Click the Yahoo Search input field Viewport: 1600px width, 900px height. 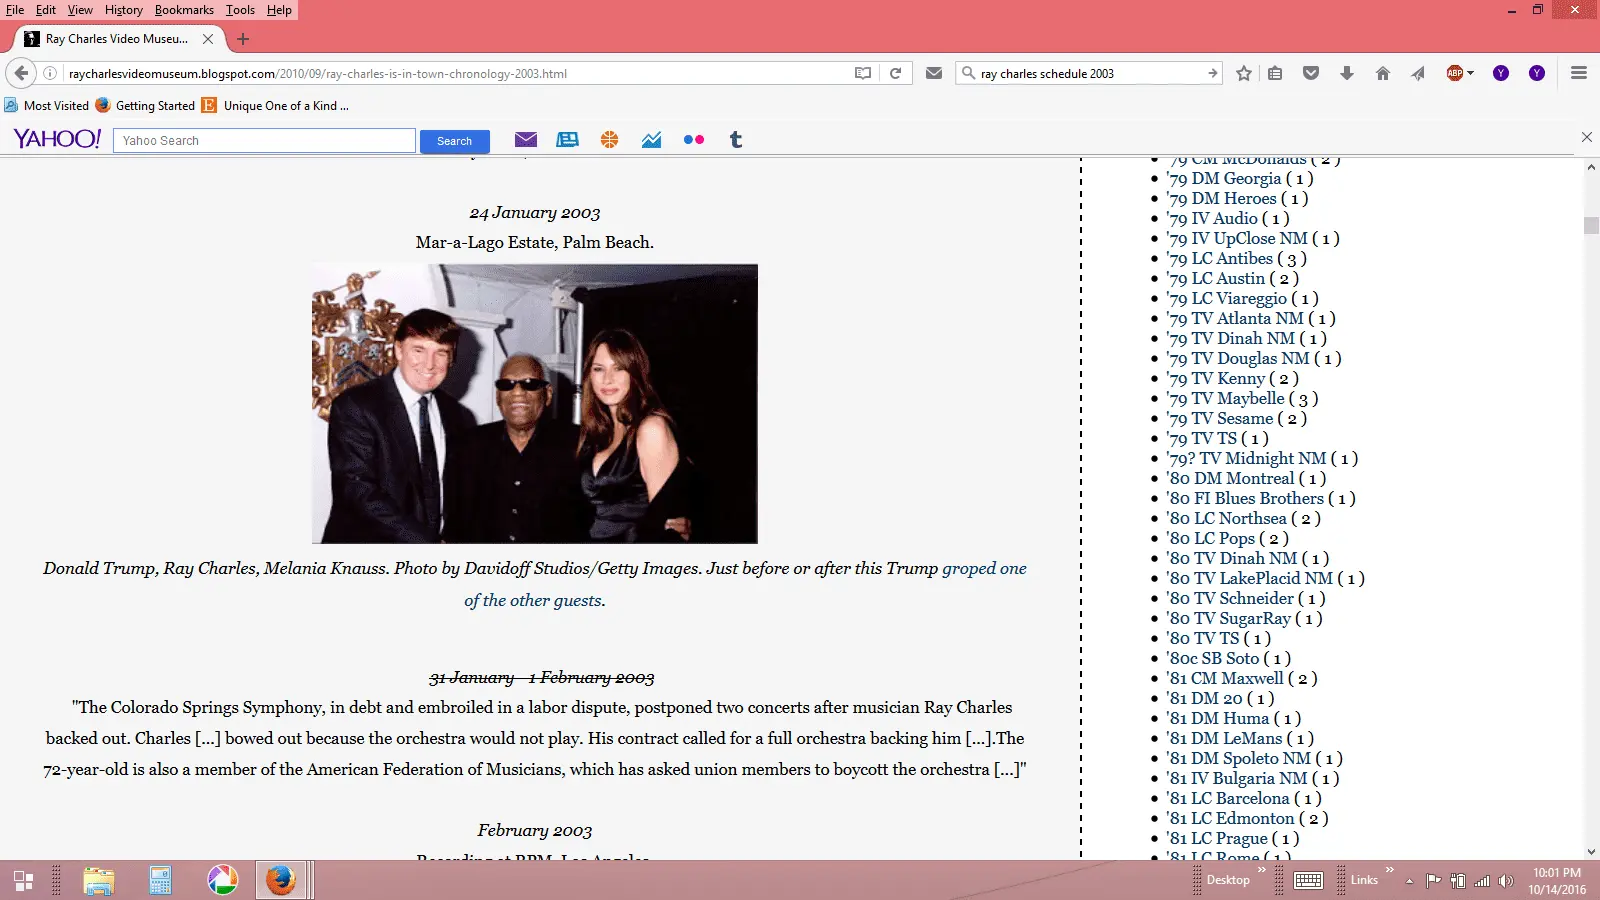(x=264, y=141)
